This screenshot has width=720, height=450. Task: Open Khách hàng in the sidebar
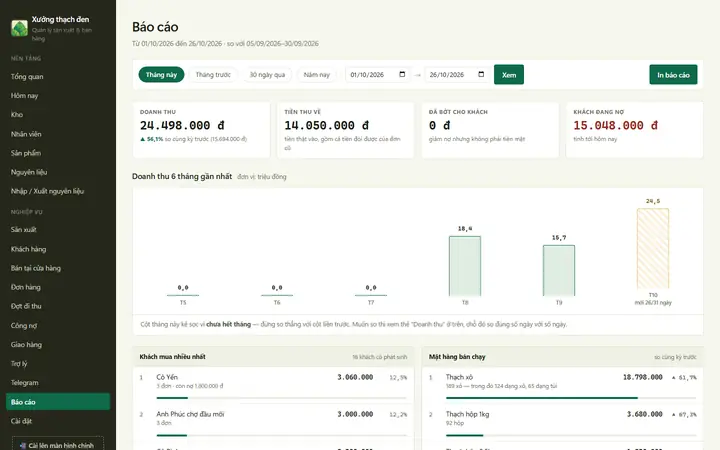click(x=57, y=249)
